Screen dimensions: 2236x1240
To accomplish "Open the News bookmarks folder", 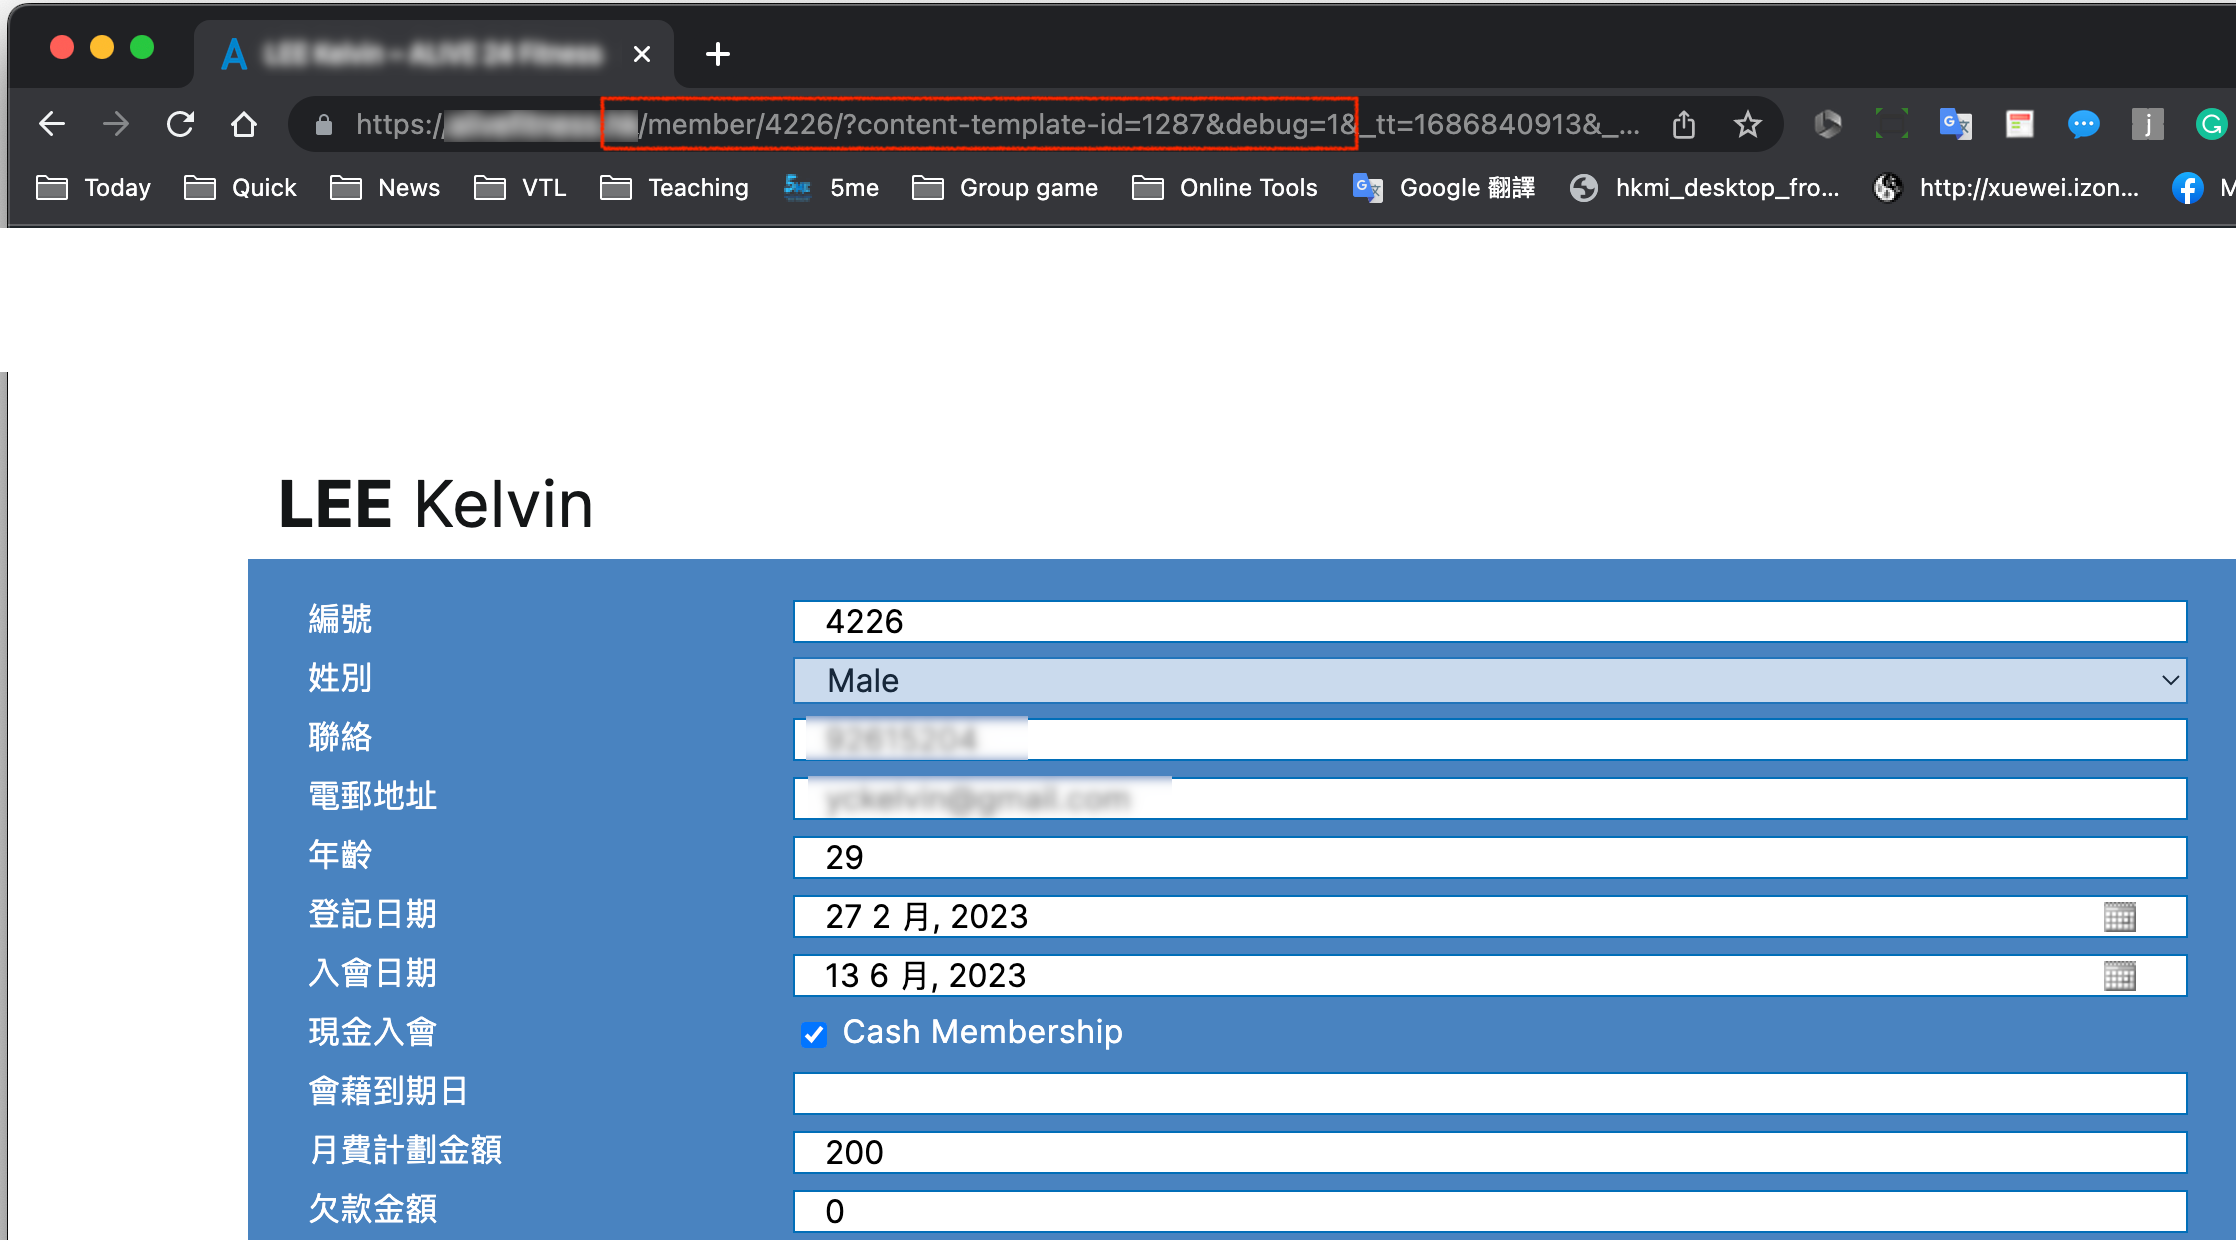I will (385, 188).
